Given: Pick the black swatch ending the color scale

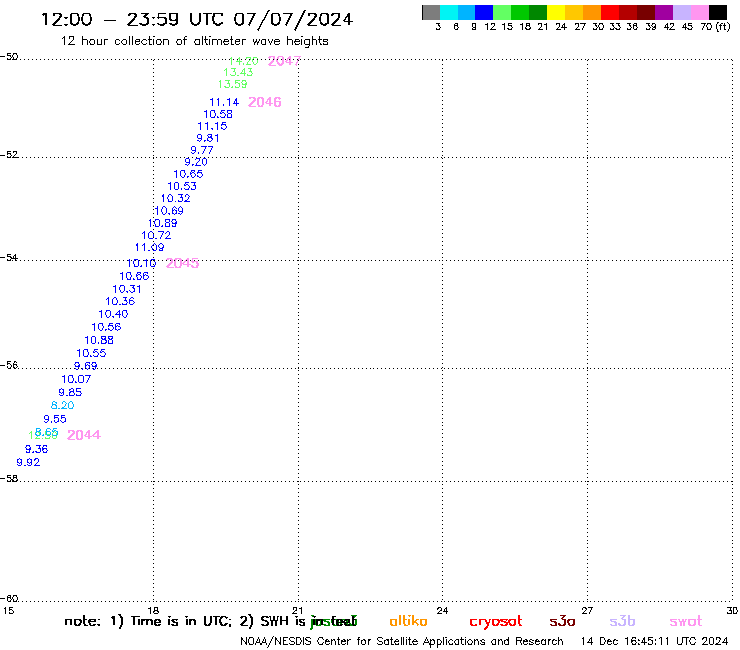Looking at the screenshot, I should coord(718,12).
